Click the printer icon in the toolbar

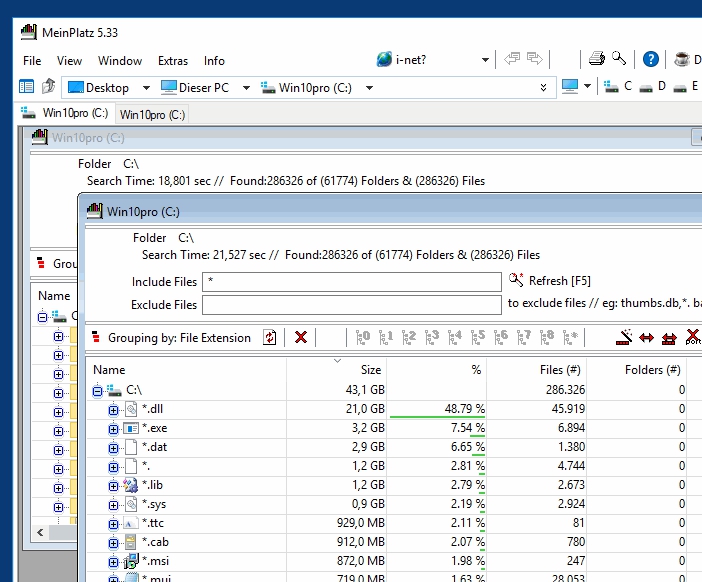tap(596, 59)
